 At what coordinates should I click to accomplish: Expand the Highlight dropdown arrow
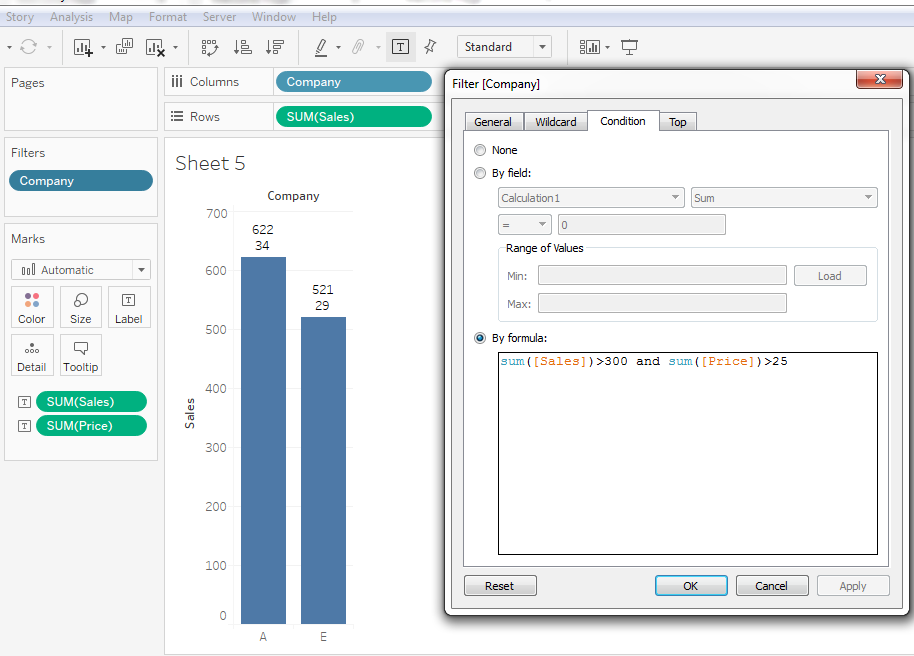[x=338, y=47]
